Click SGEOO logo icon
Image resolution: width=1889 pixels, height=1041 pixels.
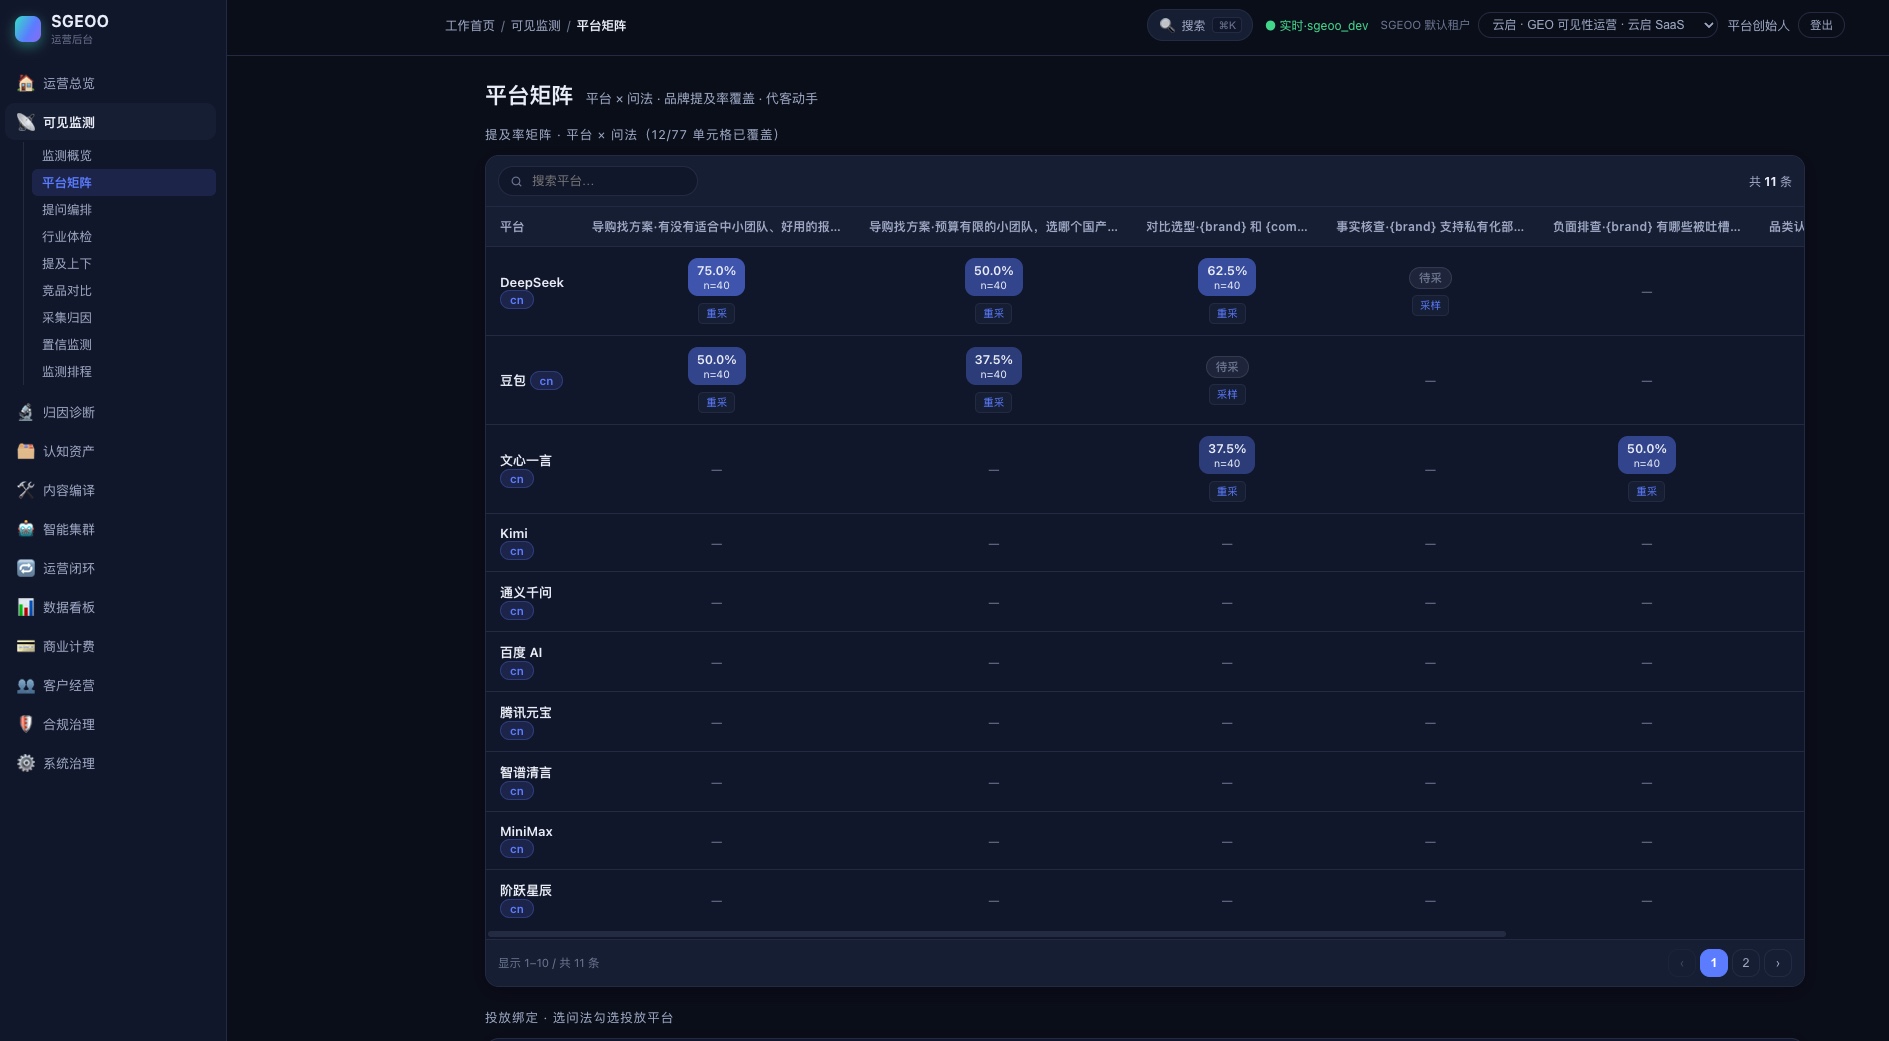point(28,29)
